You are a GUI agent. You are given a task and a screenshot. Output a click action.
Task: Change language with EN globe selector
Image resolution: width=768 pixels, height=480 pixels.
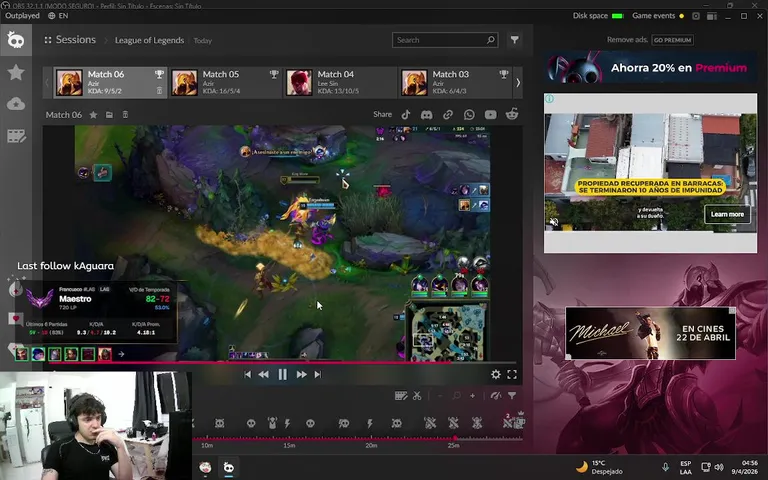(58, 16)
